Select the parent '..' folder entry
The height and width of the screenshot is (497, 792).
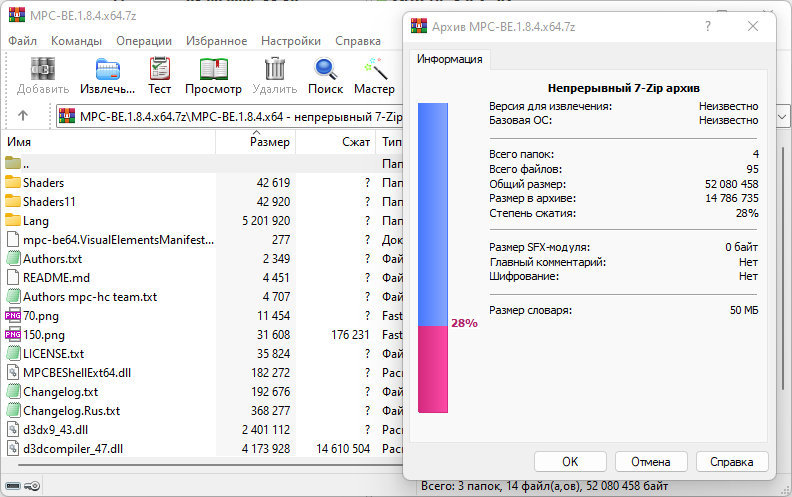pyautogui.click(x=13, y=163)
